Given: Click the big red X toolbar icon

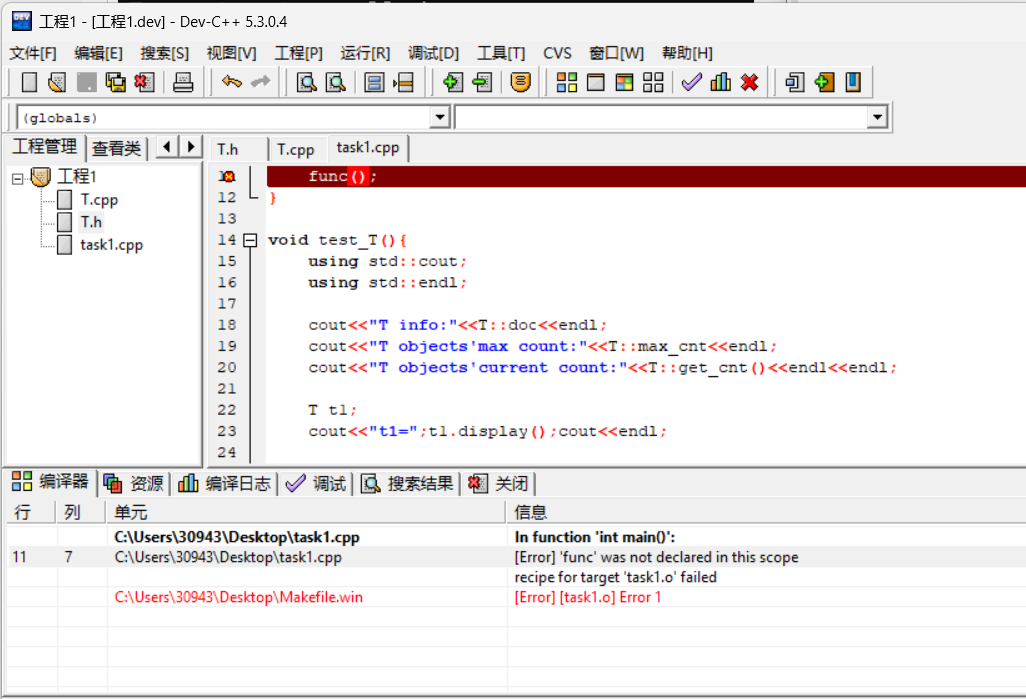Looking at the screenshot, I should point(749,82).
